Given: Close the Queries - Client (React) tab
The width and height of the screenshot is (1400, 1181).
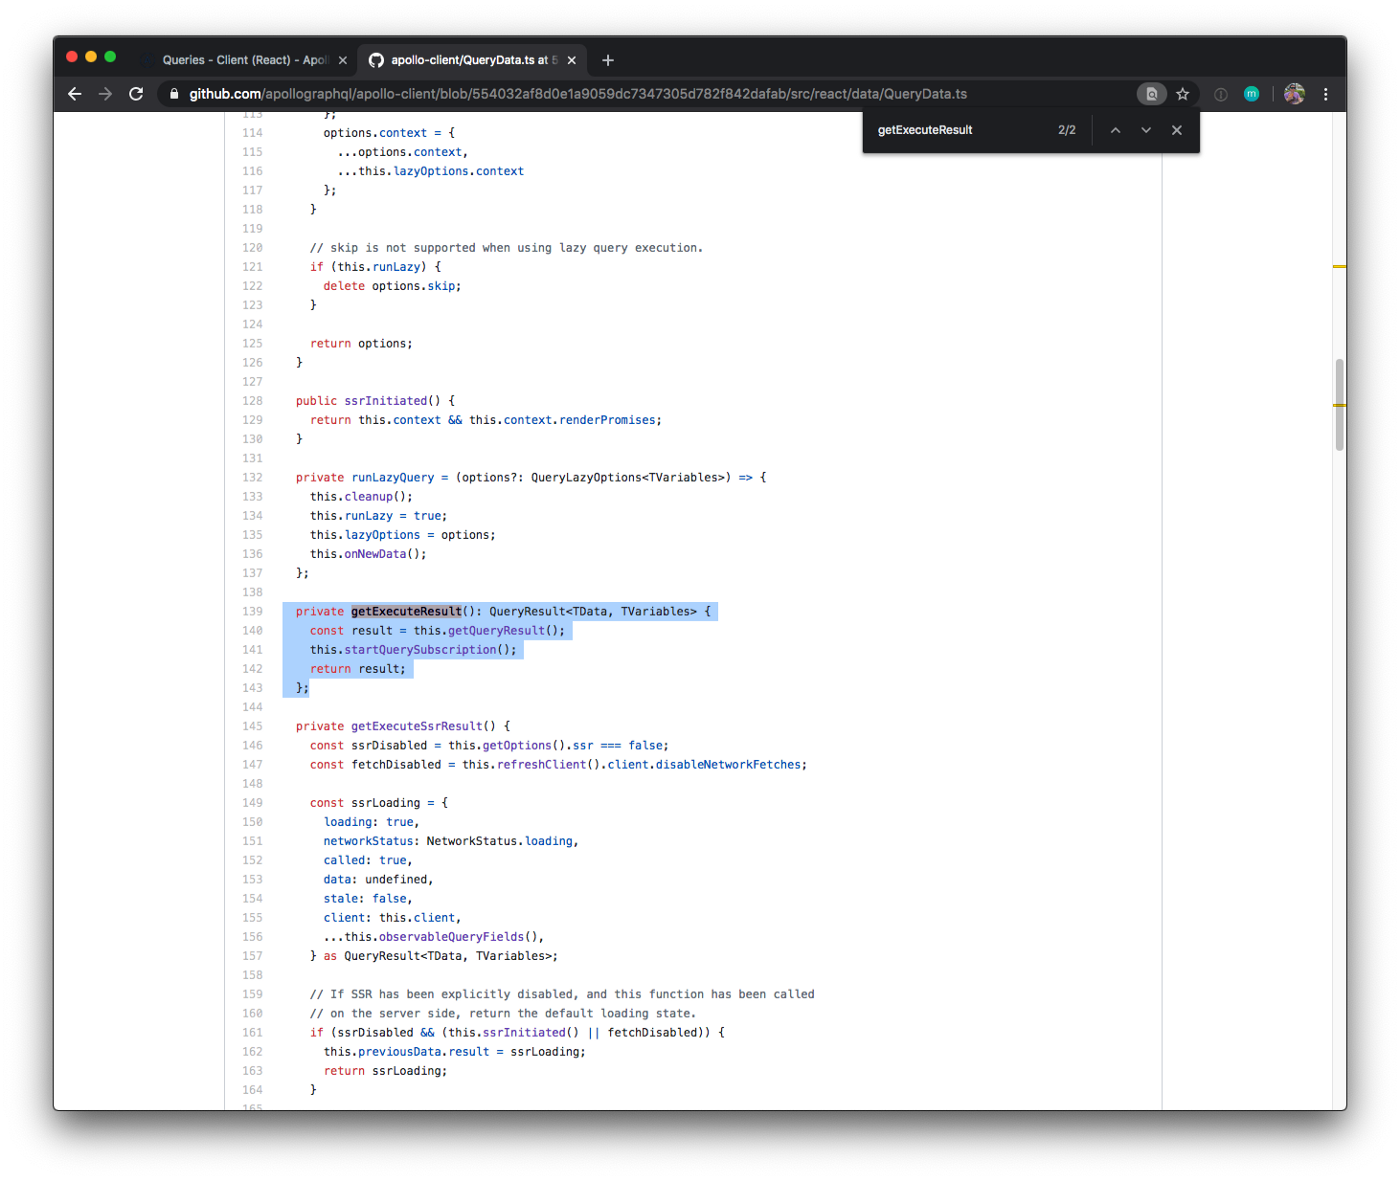Looking at the screenshot, I should coord(343,60).
